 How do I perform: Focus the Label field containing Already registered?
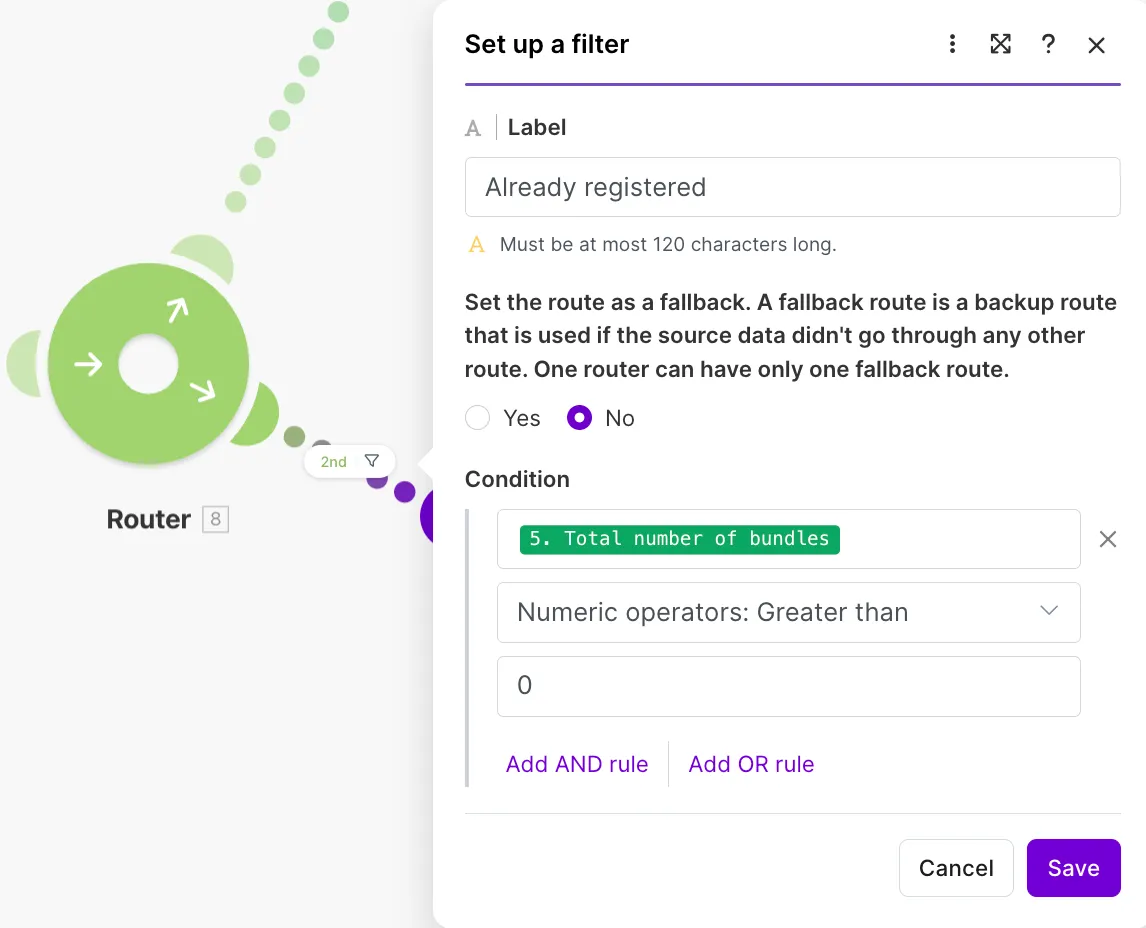tap(792, 187)
